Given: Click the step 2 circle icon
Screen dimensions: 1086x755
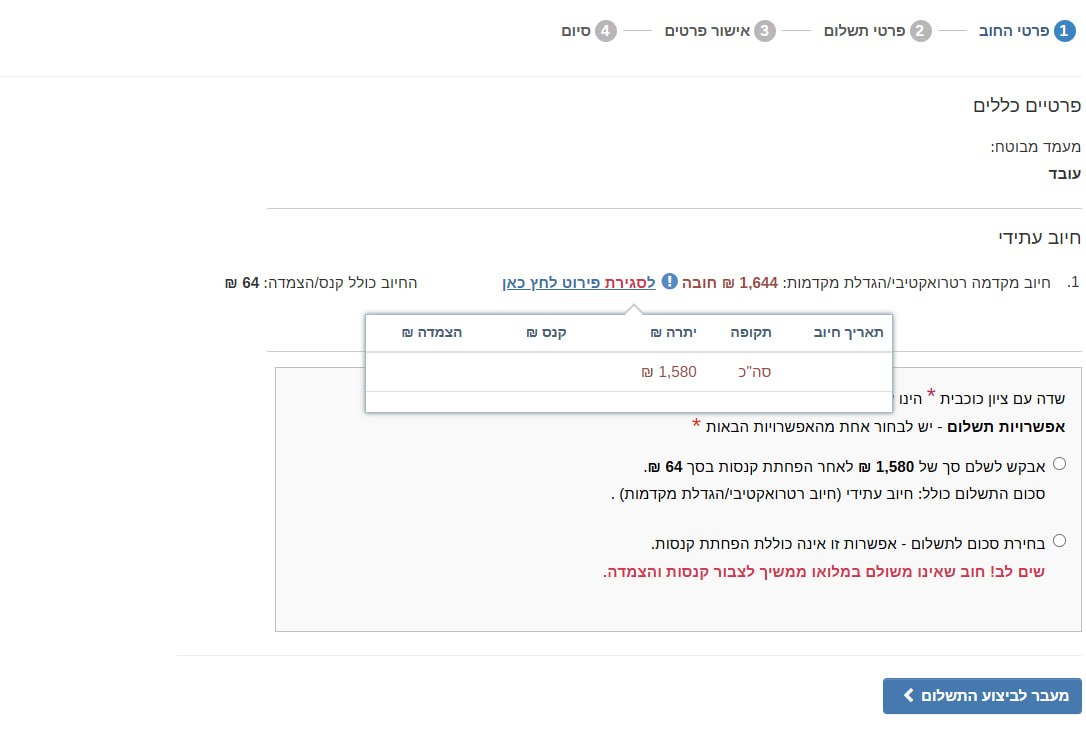Looking at the screenshot, I should [x=920, y=31].
